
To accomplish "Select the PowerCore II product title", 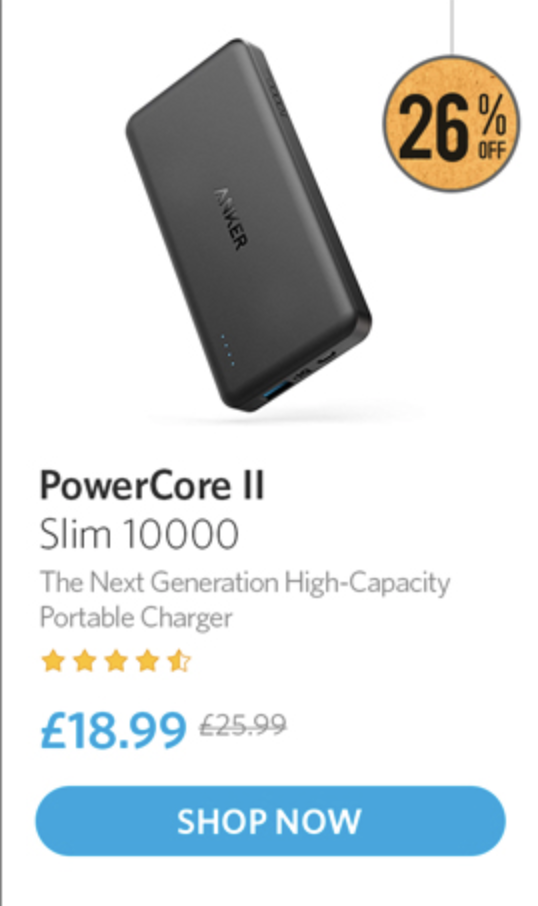I will (152, 485).
